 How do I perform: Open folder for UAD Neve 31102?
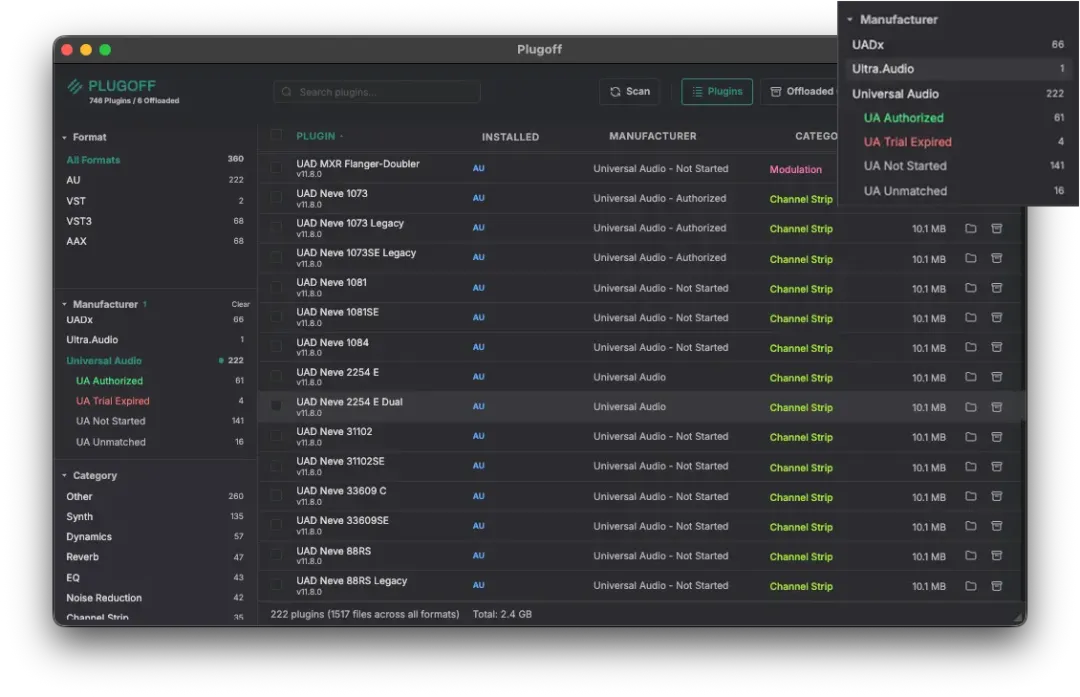pos(970,437)
